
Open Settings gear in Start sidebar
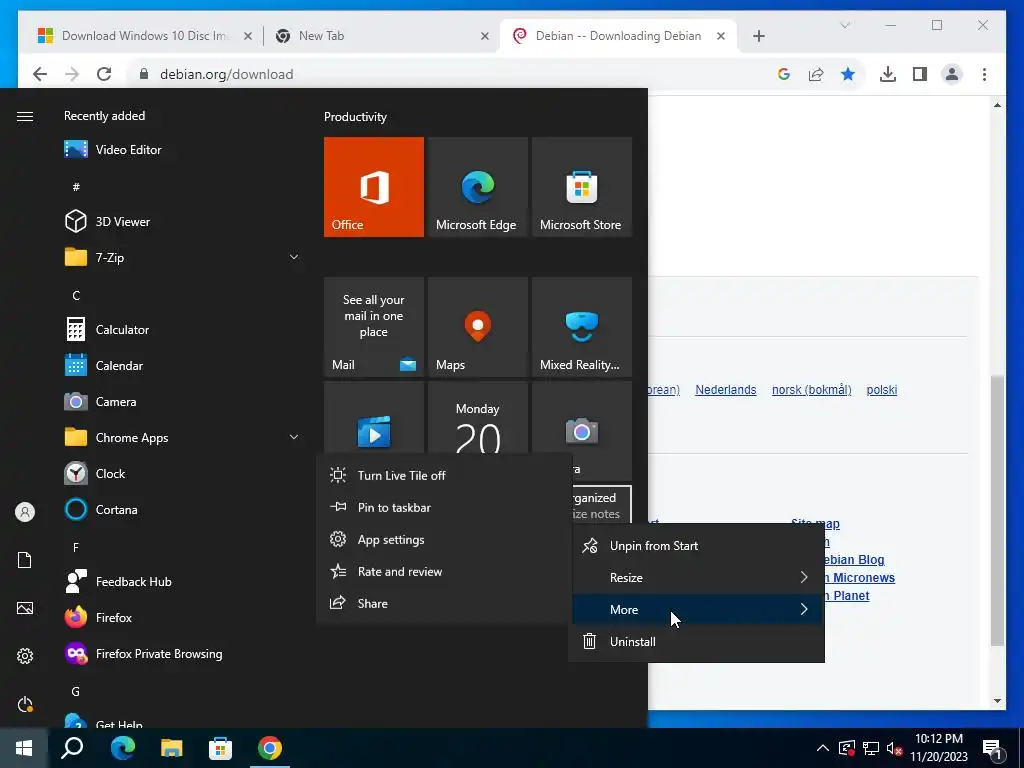25,656
